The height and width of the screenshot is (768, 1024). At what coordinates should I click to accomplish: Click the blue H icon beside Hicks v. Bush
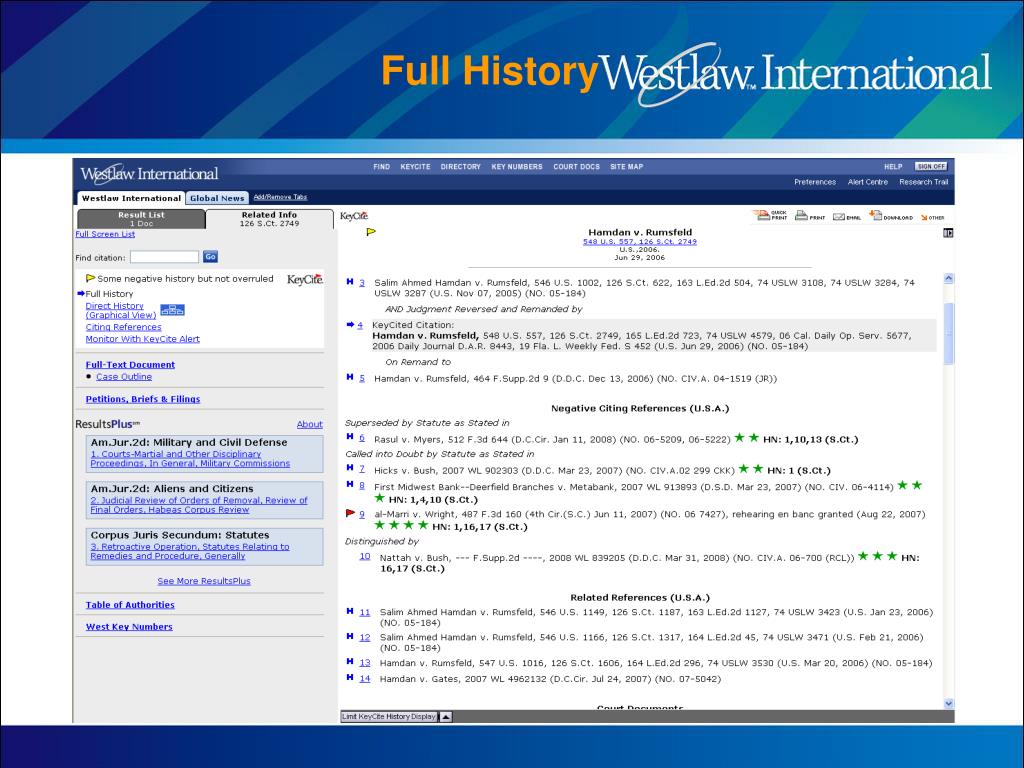pyautogui.click(x=349, y=468)
